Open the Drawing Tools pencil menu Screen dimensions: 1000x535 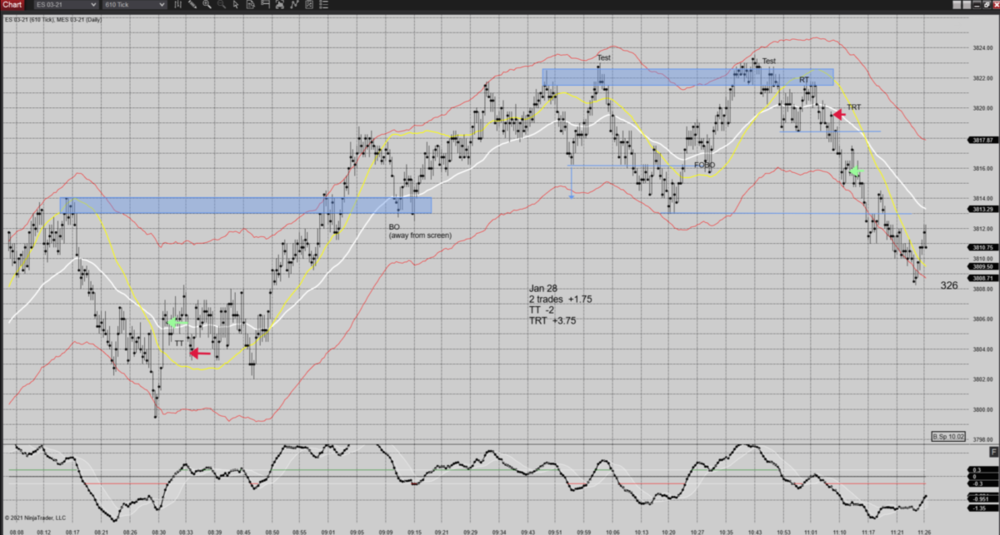192,5
